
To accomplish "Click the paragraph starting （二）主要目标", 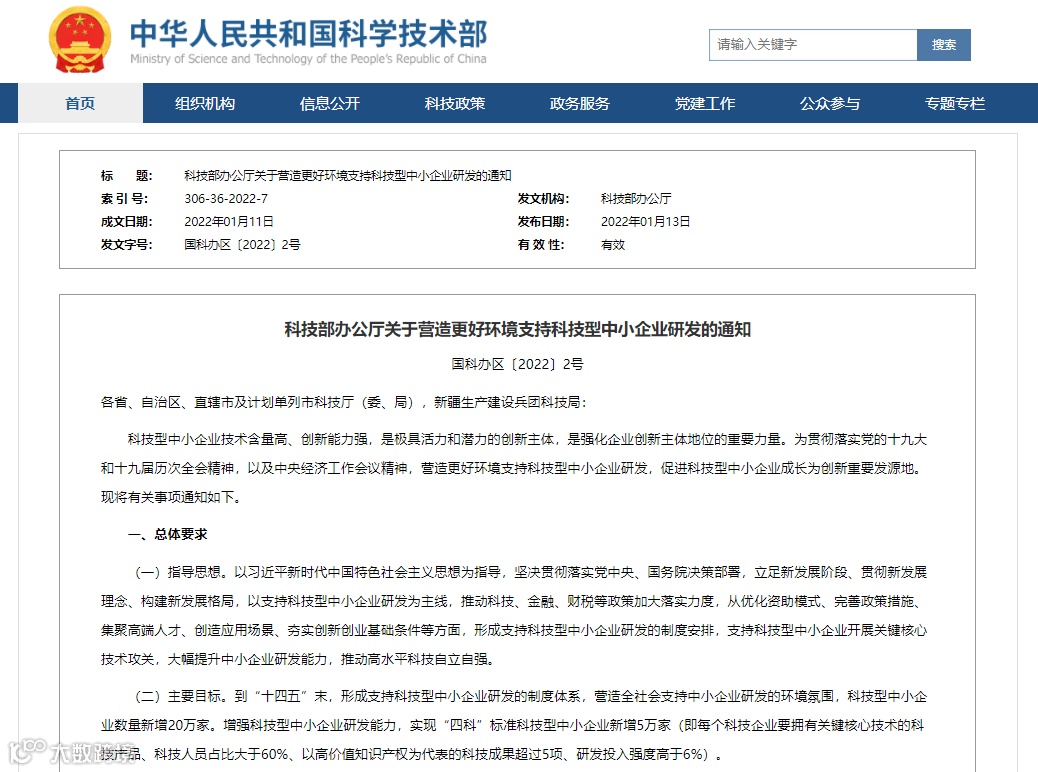I will point(514,726).
